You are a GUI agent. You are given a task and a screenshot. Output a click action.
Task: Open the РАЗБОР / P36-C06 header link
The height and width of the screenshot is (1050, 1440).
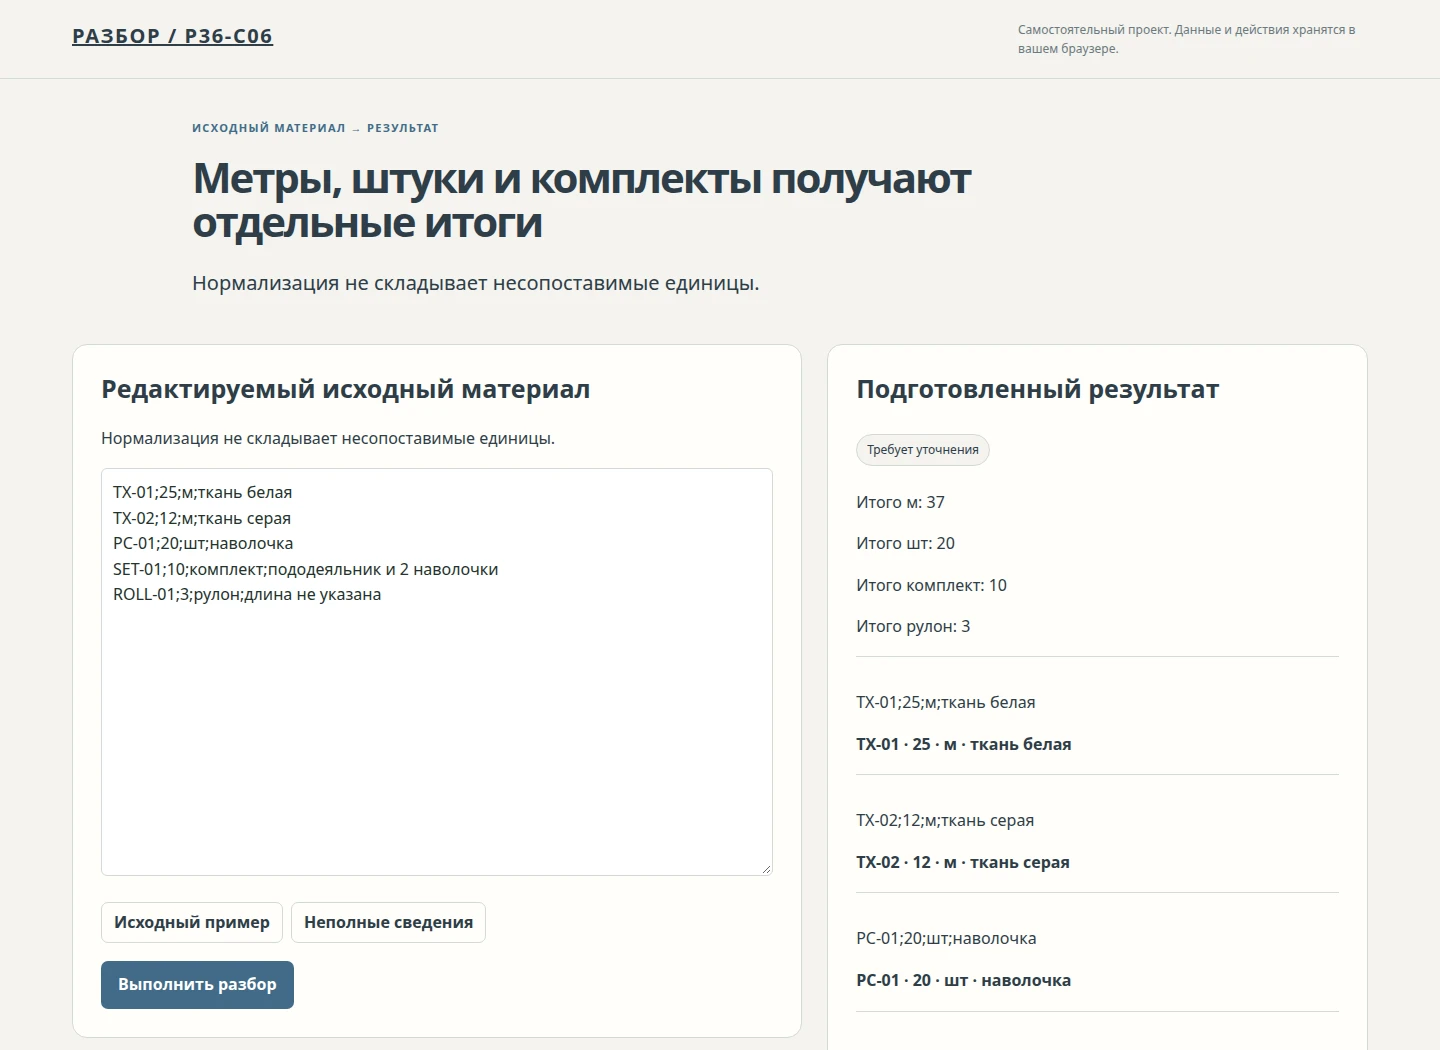pos(172,36)
